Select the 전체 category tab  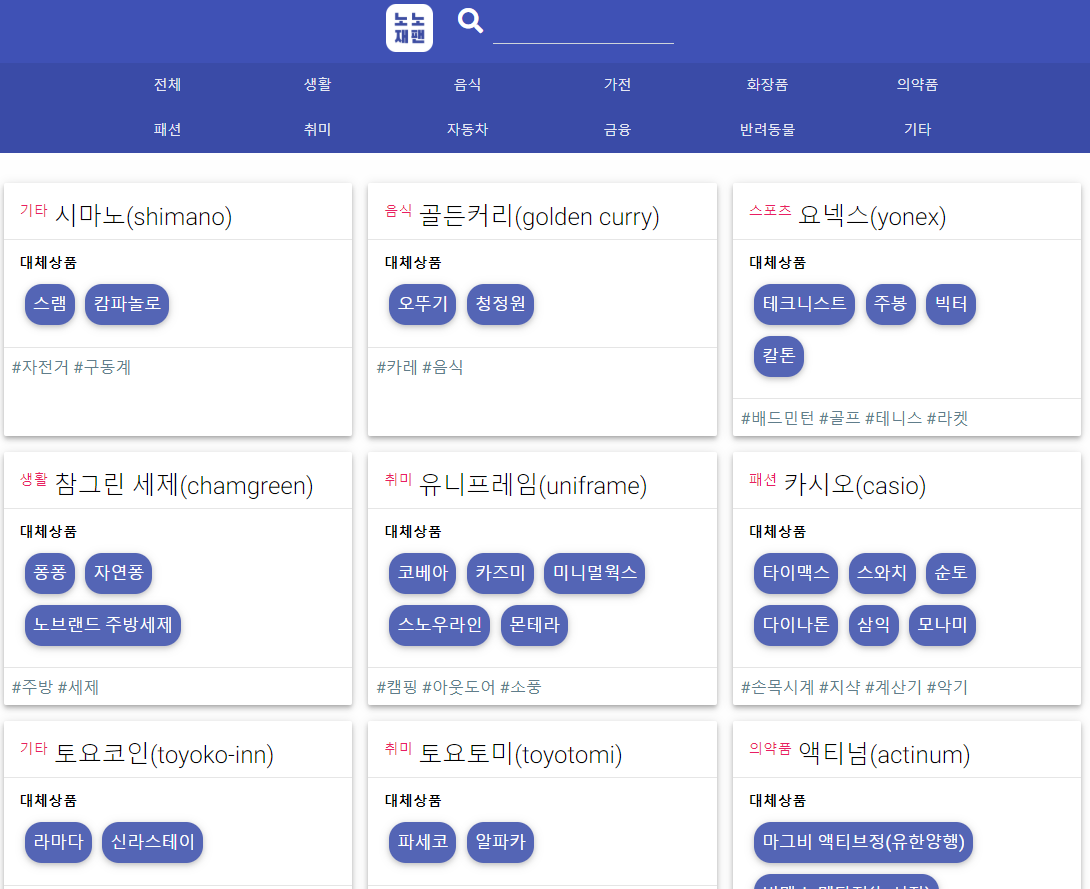[168, 85]
